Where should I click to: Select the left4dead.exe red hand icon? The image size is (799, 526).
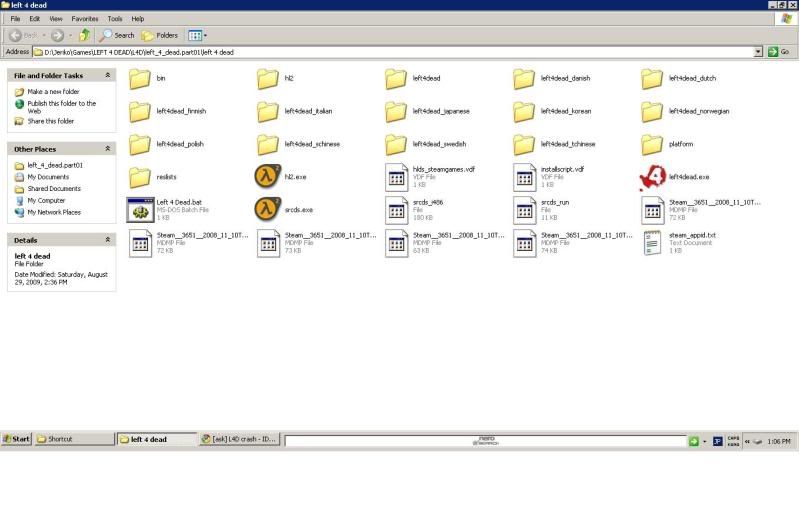tap(652, 177)
